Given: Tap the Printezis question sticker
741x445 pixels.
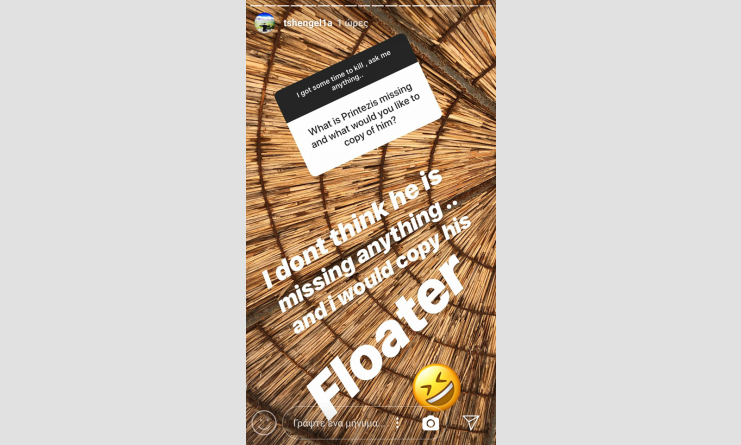Looking at the screenshot, I should coord(364,120).
